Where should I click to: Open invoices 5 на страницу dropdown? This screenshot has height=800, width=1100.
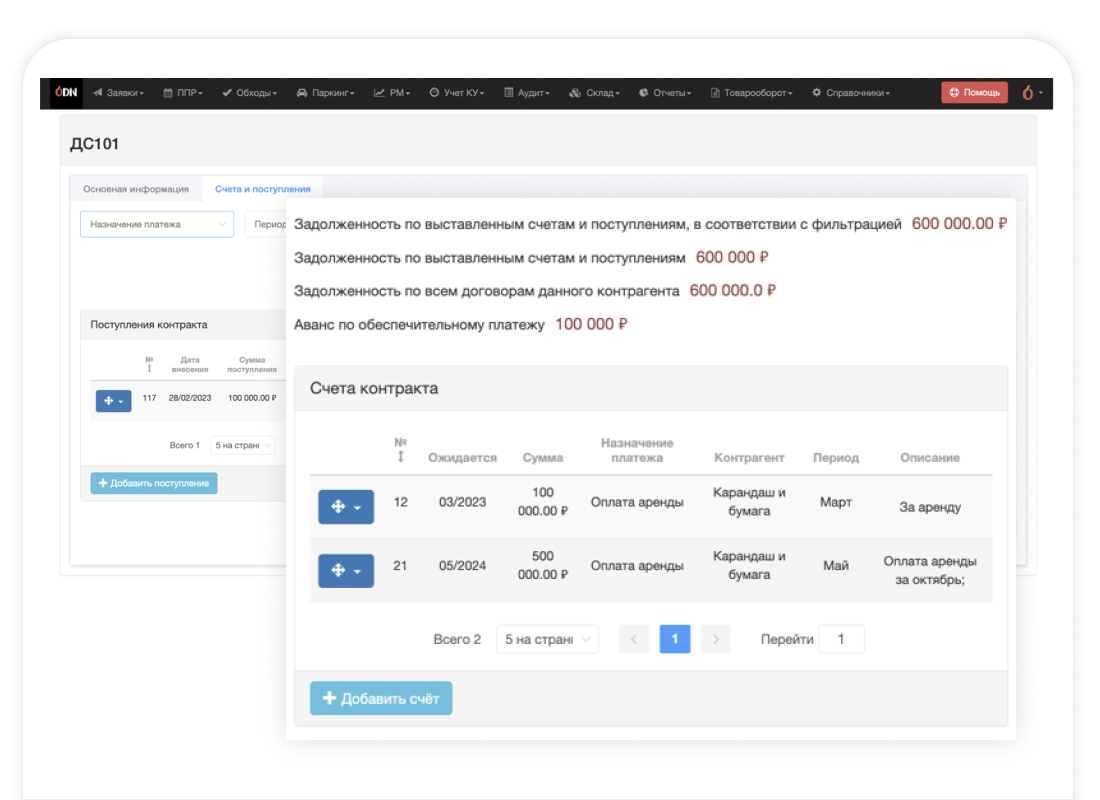pos(547,639)
